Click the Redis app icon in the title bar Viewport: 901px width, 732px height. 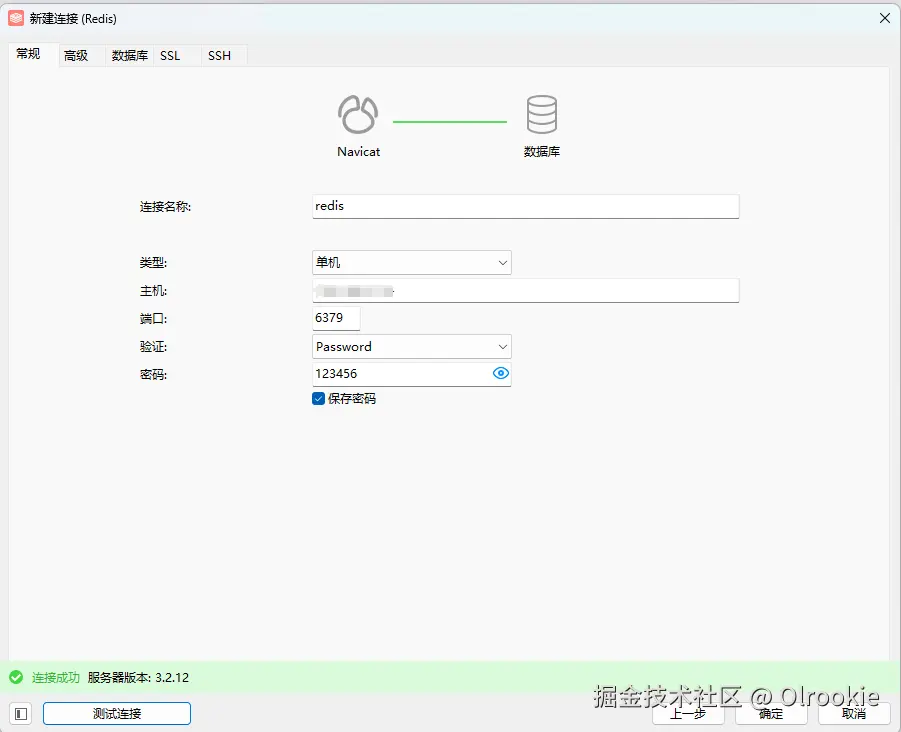pyautogui.click(x=16, y=18)
